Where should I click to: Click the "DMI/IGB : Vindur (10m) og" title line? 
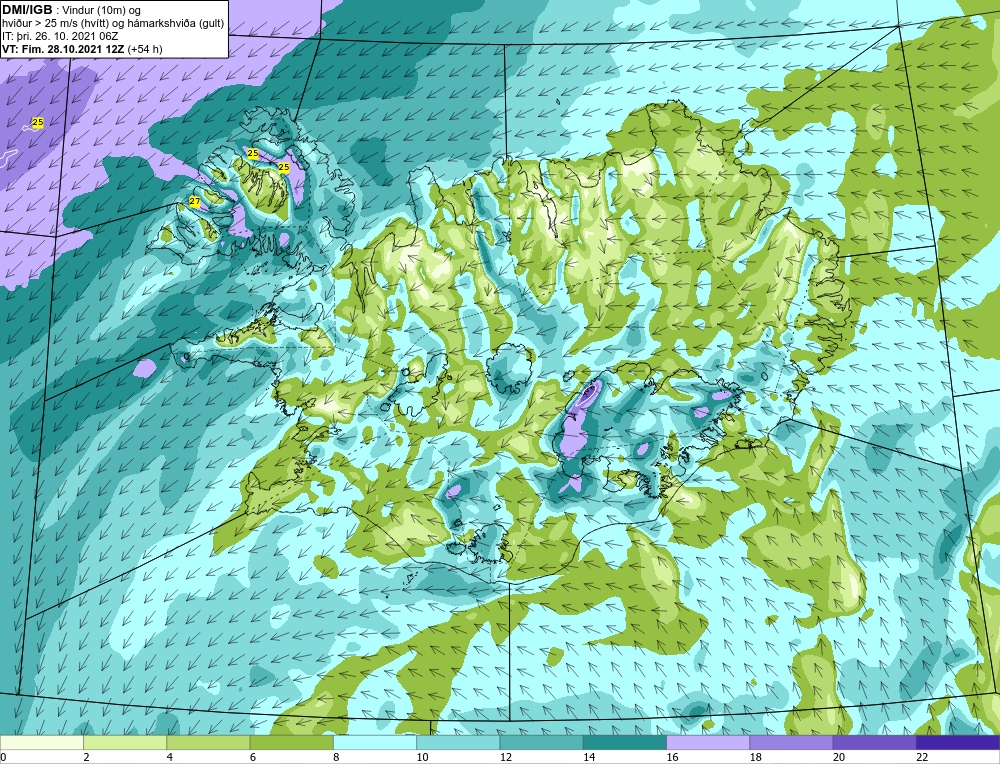[x=72, y=10]
